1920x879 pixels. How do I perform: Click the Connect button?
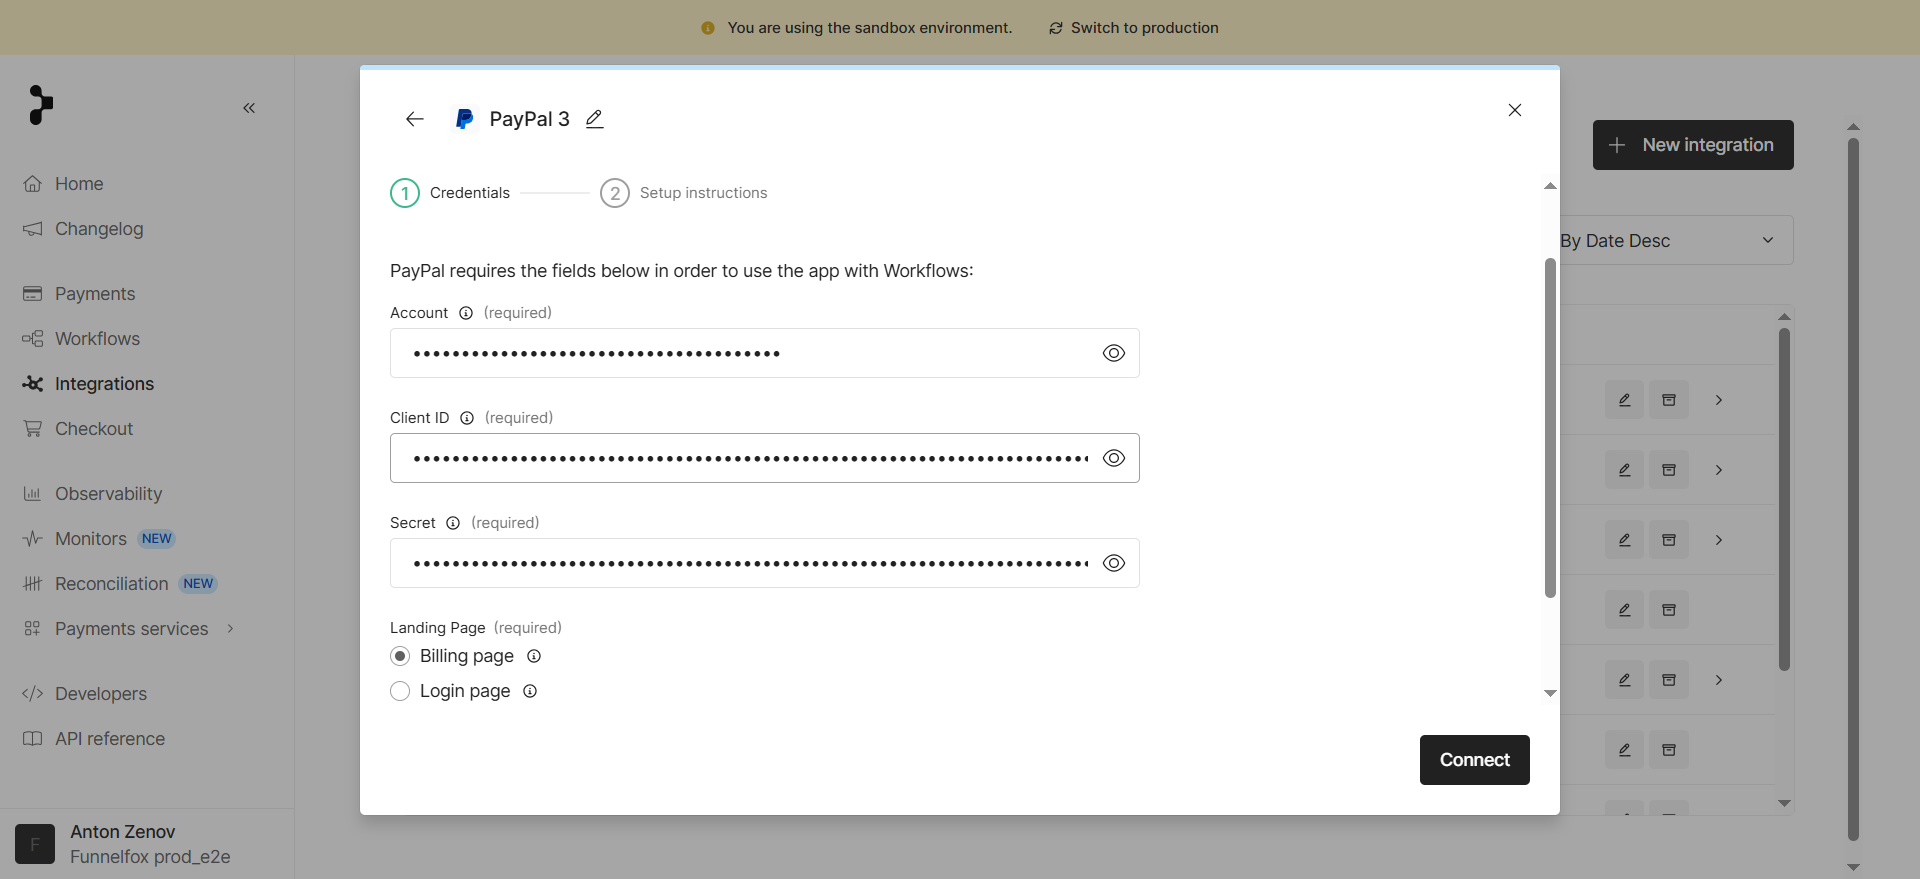tap(1475, 760)
